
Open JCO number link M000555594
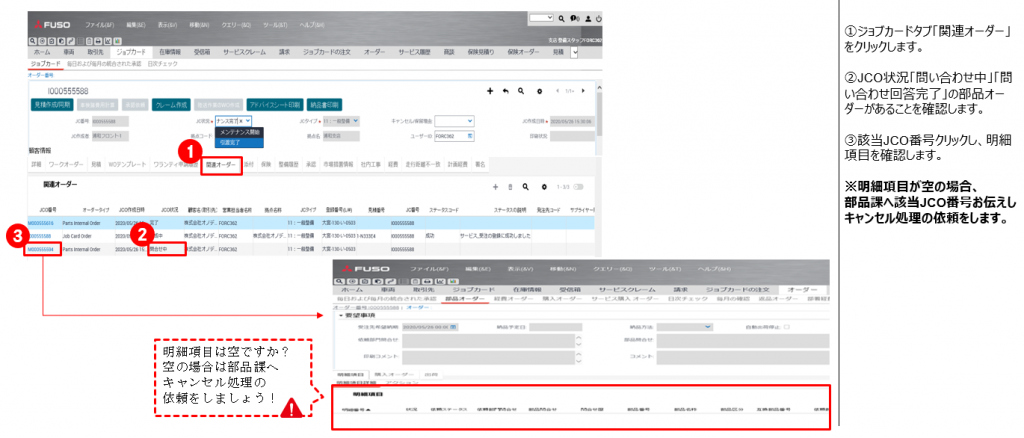tap(40, 249)
